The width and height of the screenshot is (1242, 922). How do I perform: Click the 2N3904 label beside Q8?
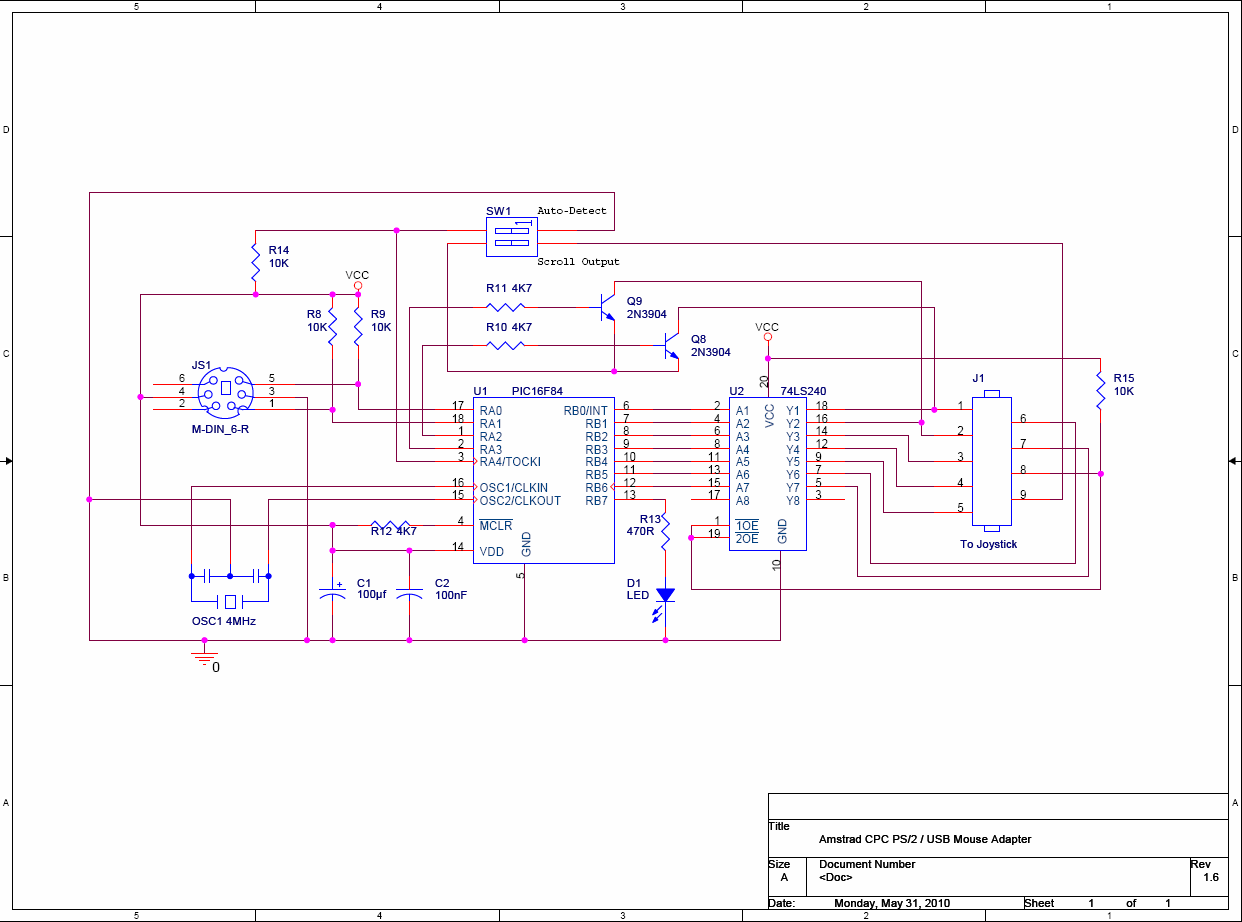click(x=711, y=352)
